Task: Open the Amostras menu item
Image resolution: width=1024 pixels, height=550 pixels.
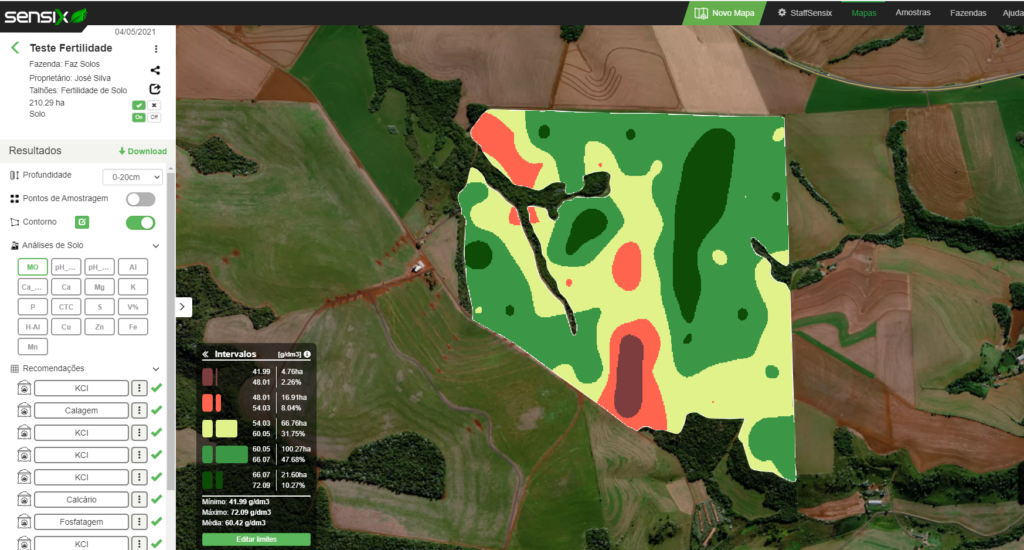Action: (x=913, y=13)
